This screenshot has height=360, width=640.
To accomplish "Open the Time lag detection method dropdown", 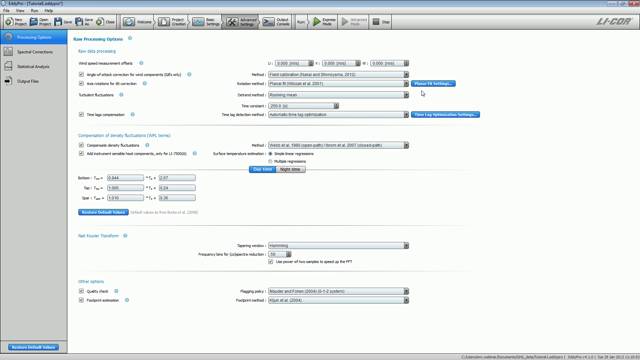I will 338,115.
